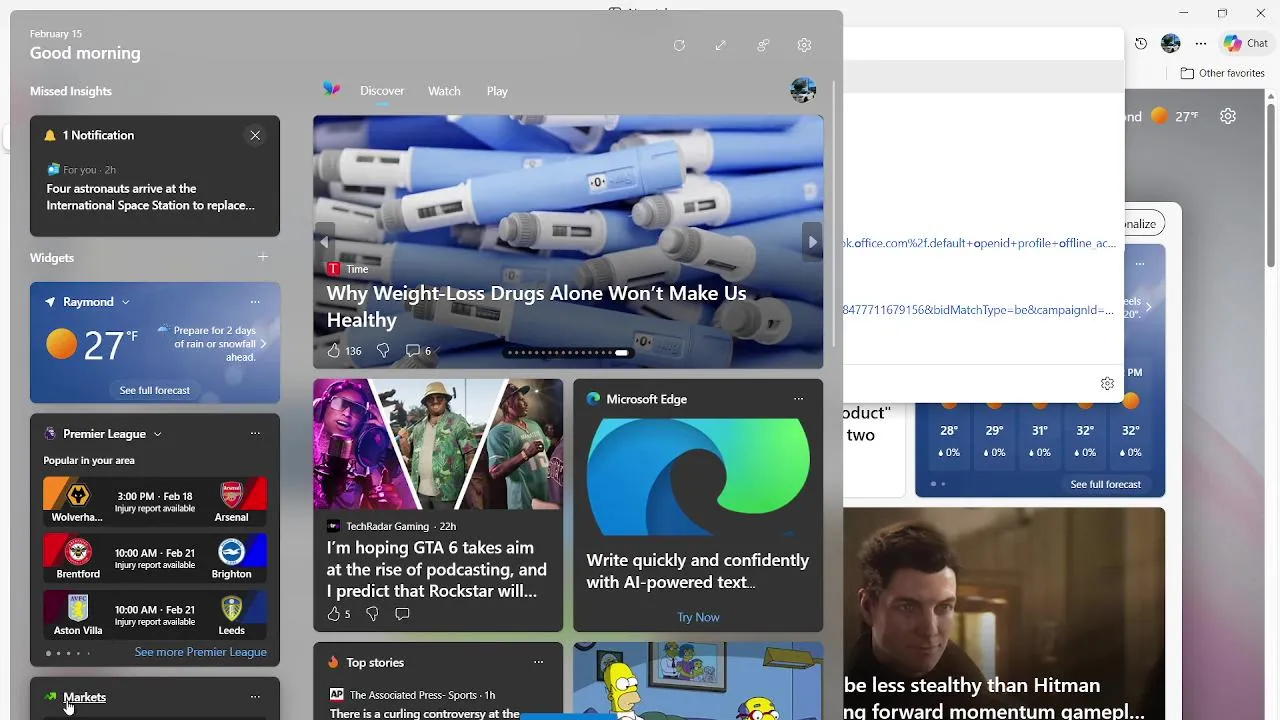
Task: Open Brentford vs Brighton match
Action: point(155,558)
